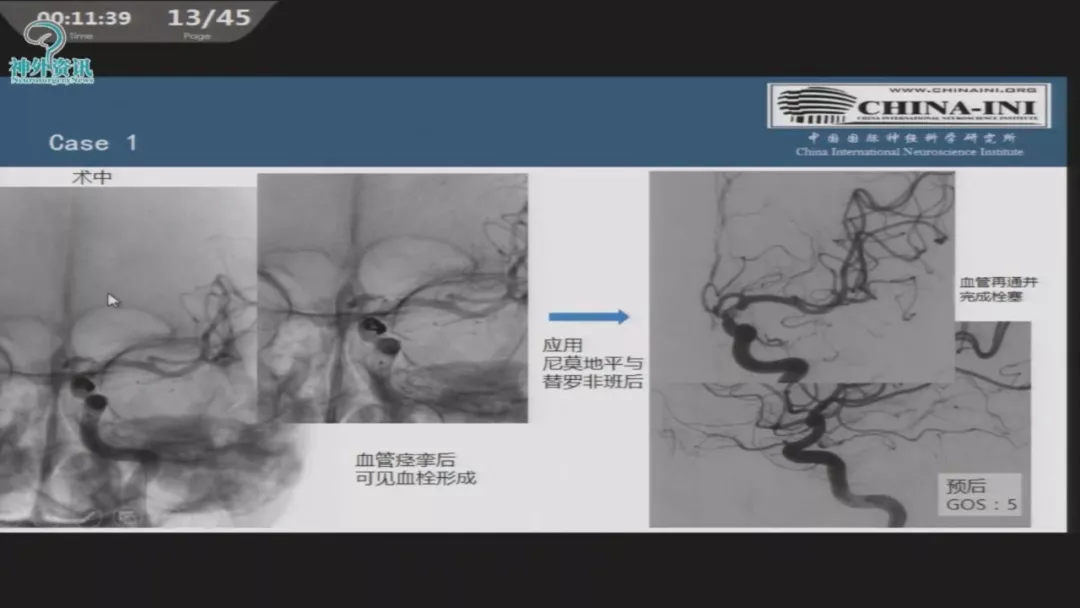Click the caption 血管痉挛后可见血栓形成
The image size is (1080, 608).
415,469
